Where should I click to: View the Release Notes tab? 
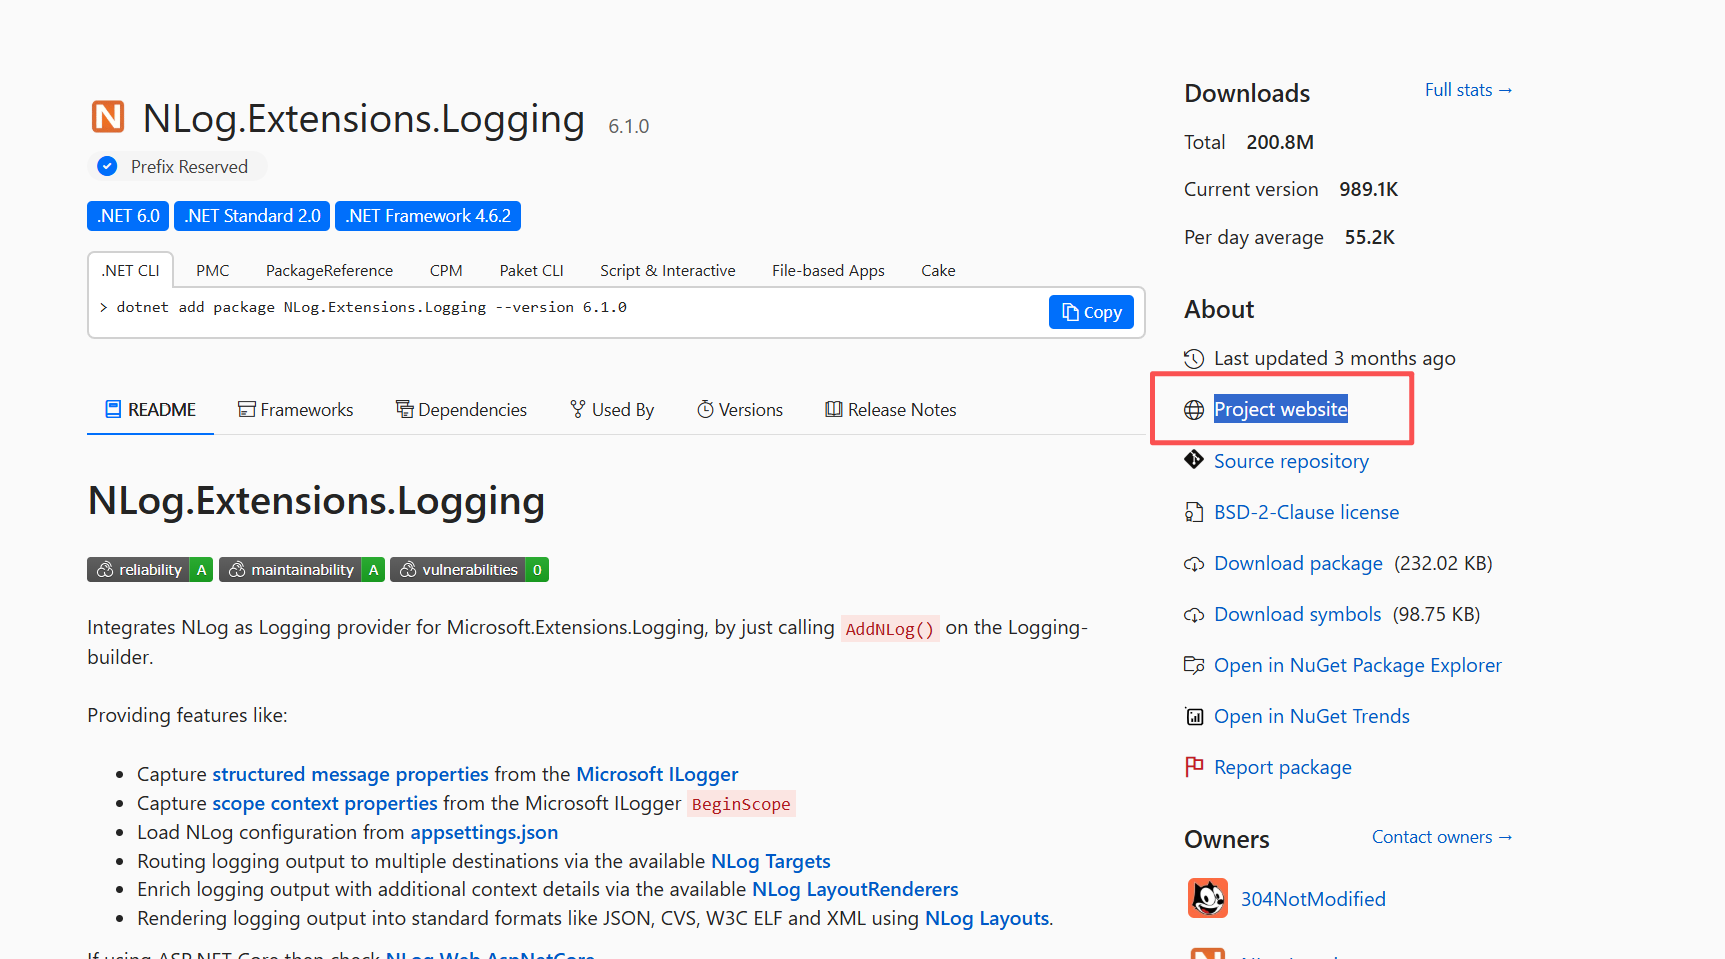(x=890, y=410)
